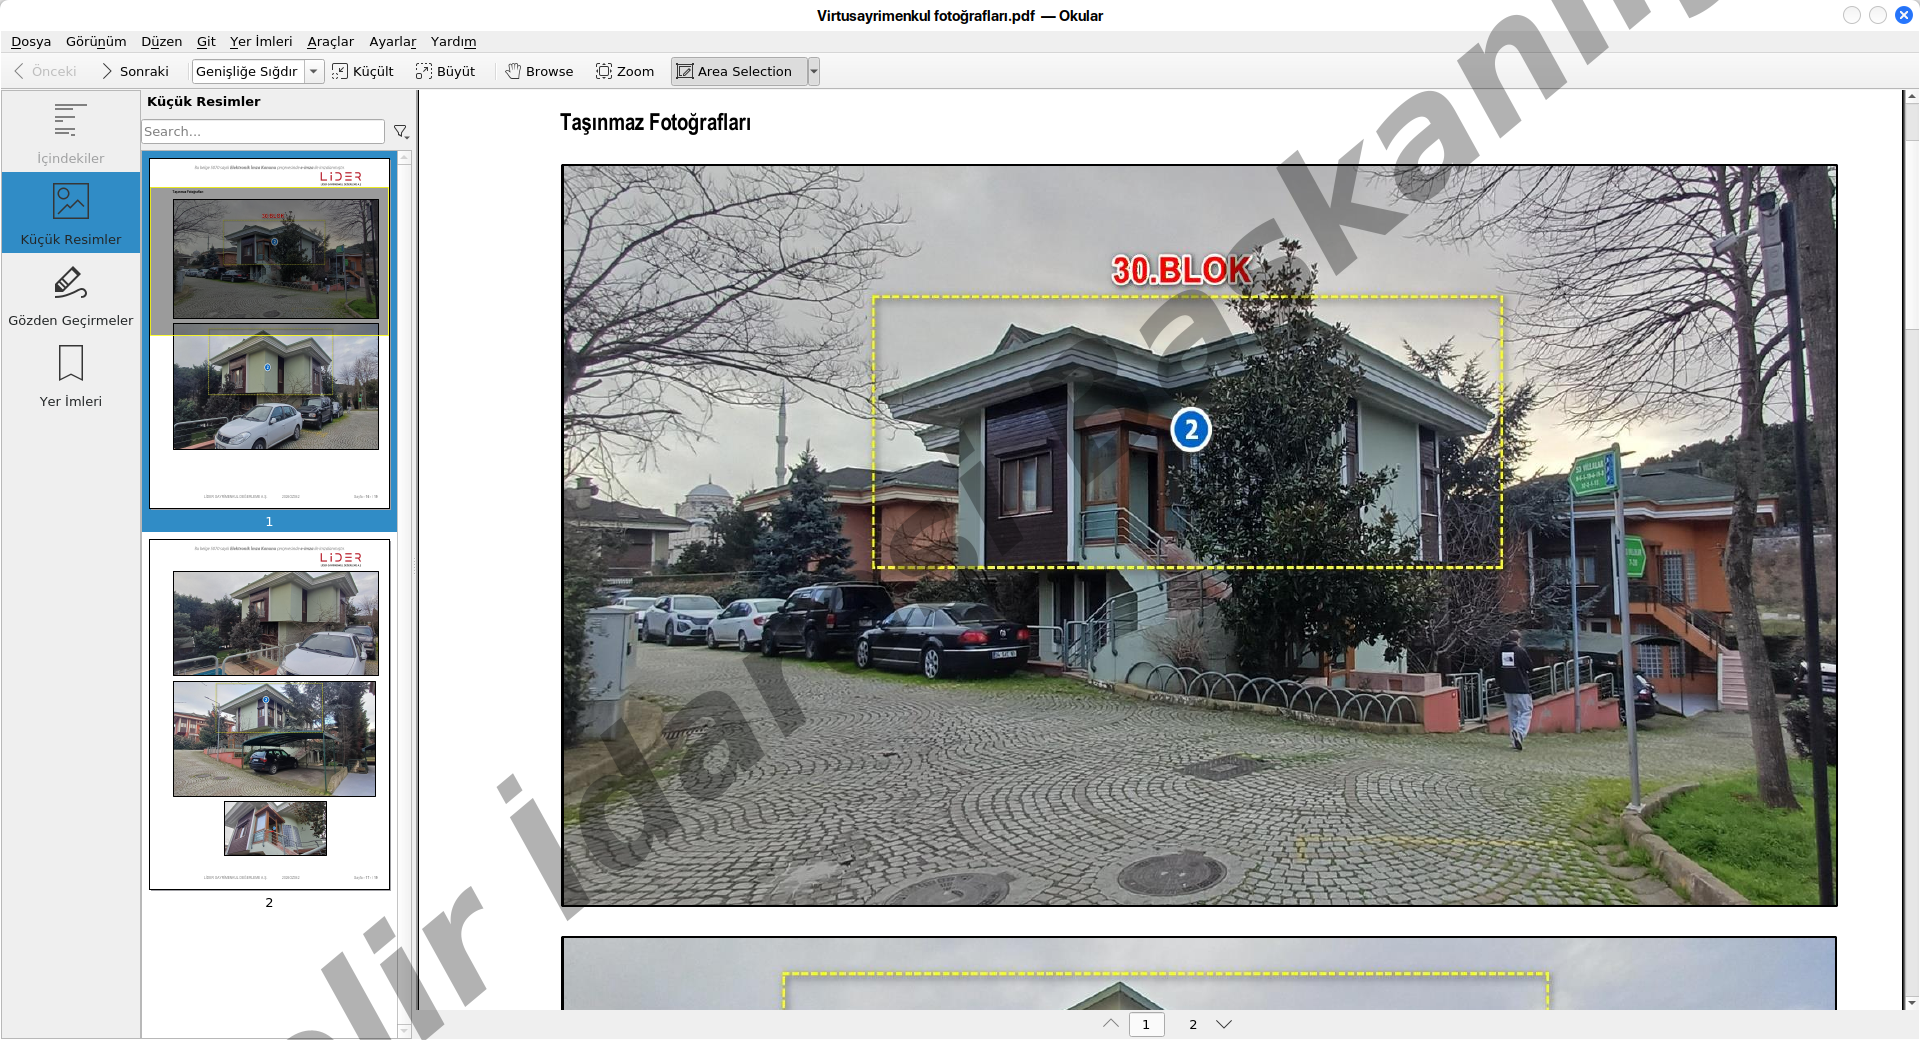1920x1040 pixels.
Task: Open the Görünüm menu
Action: (96, 42)
